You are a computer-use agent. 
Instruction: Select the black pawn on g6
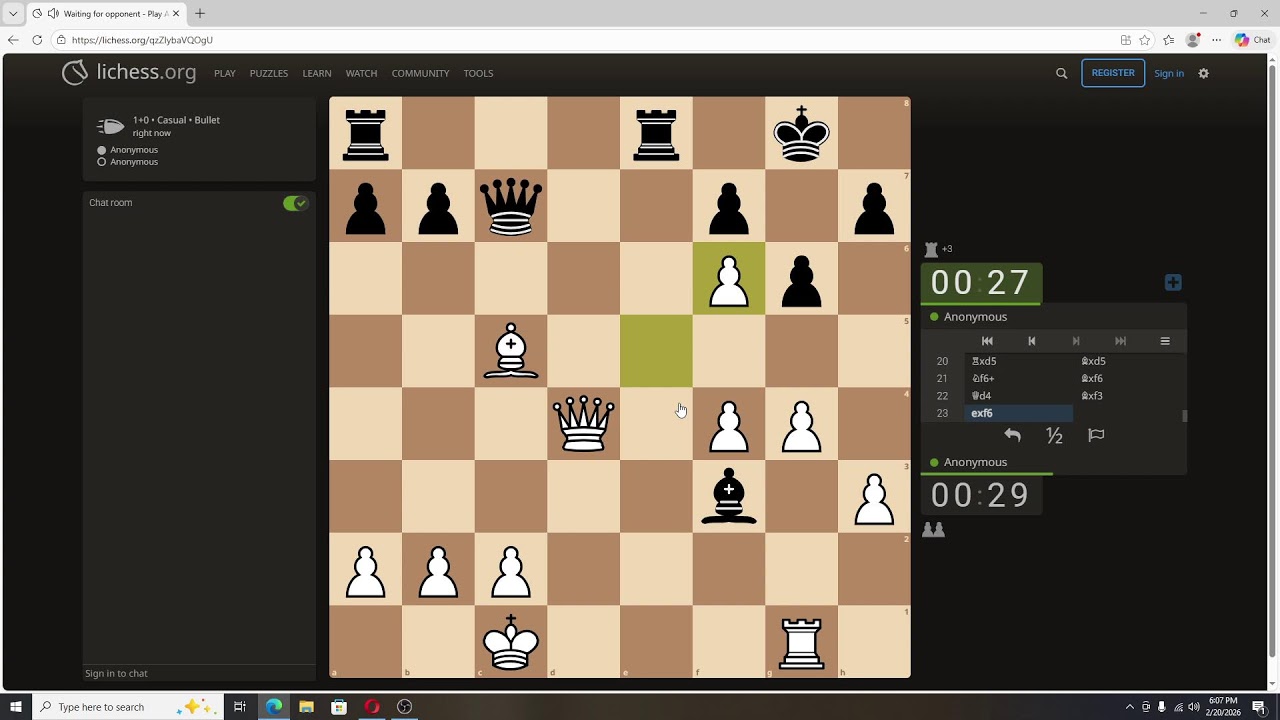801,279
